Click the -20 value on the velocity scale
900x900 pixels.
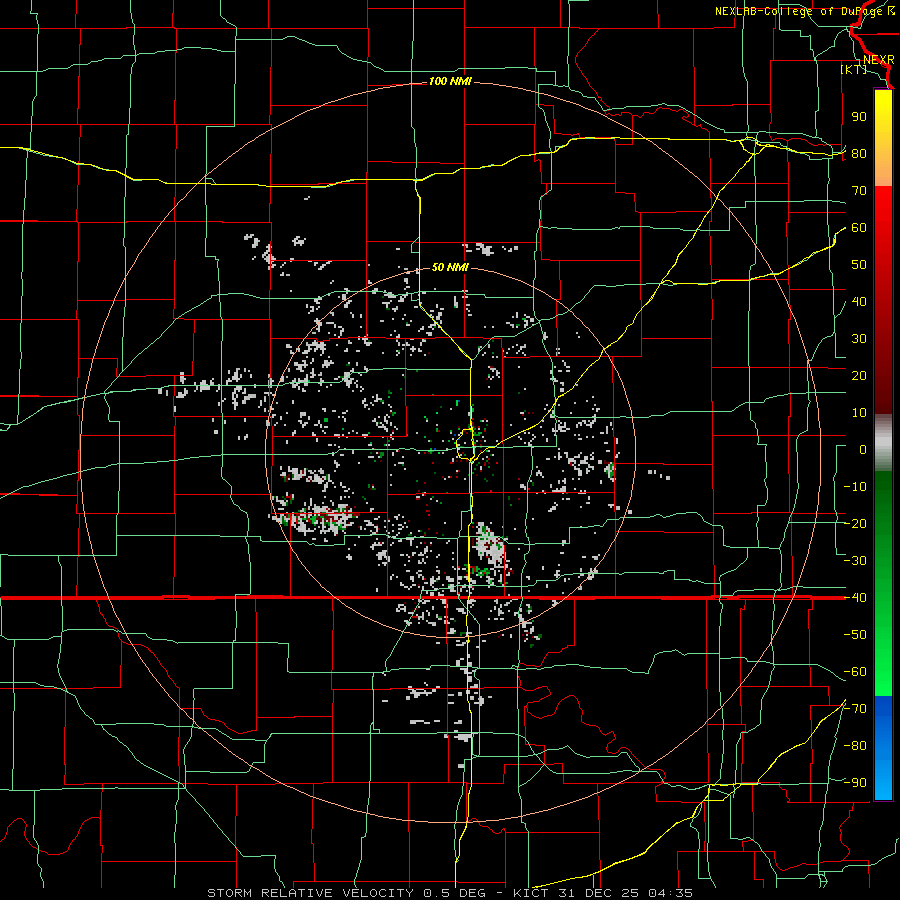(x=855, y=523)
